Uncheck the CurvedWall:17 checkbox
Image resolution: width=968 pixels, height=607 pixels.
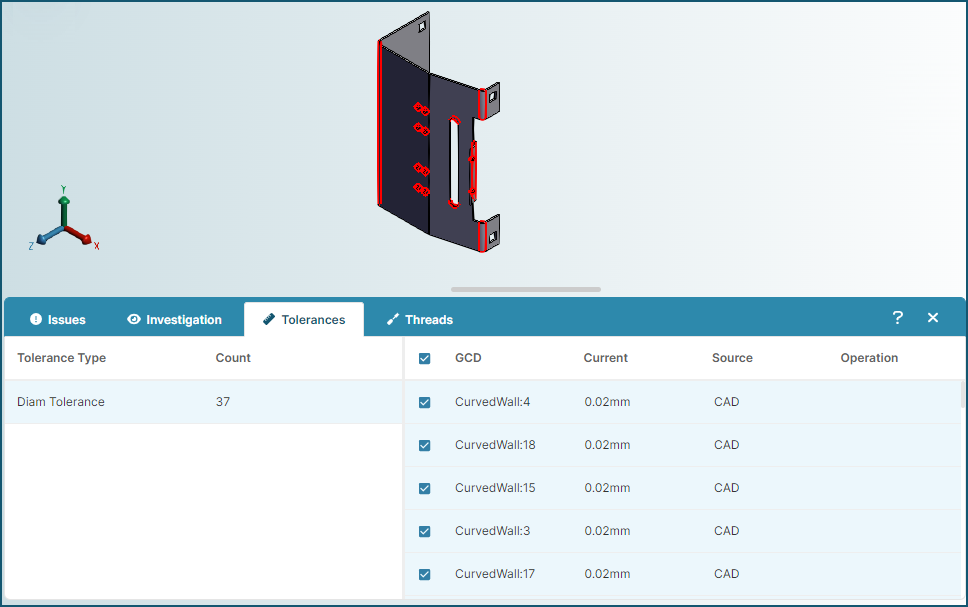[425, 574]
